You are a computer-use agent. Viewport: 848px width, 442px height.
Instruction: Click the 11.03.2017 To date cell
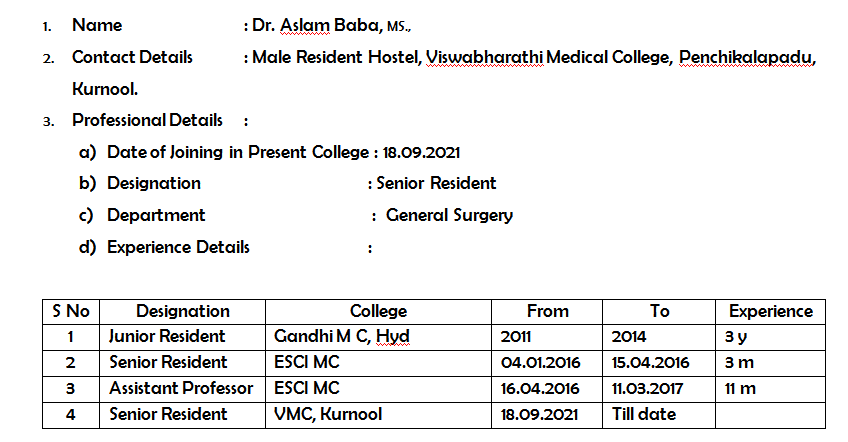pyautogui.click(x=659, y=389)
